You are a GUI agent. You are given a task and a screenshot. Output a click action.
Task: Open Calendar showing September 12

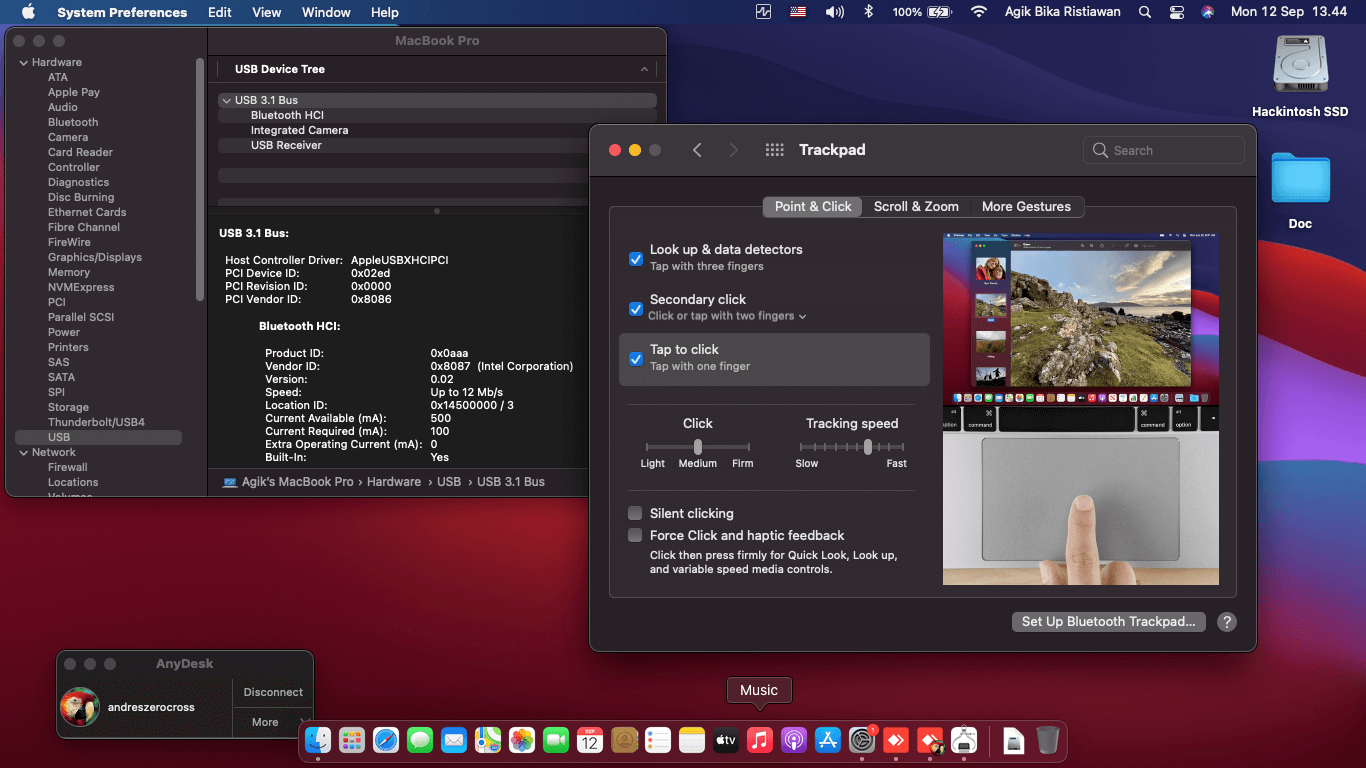pyautogui.click(x=589, y=740)
